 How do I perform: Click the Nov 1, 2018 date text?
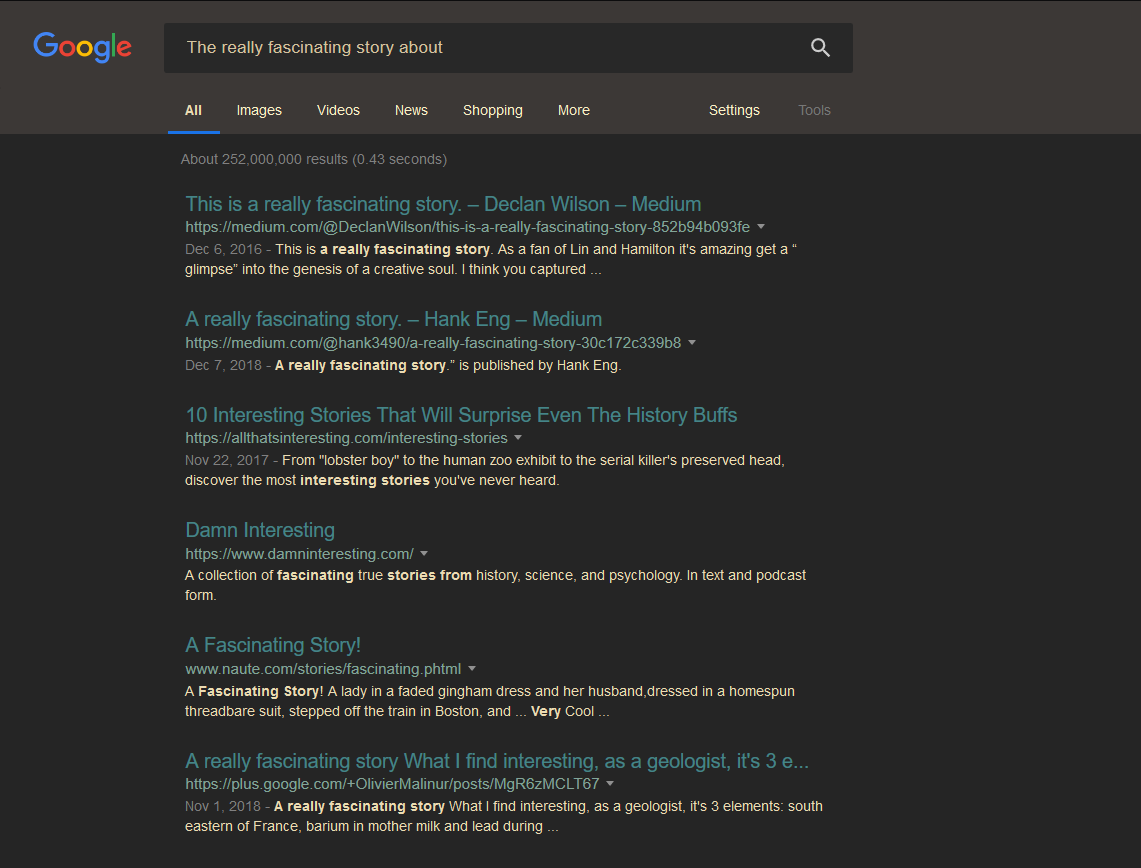tap(223, 805)
